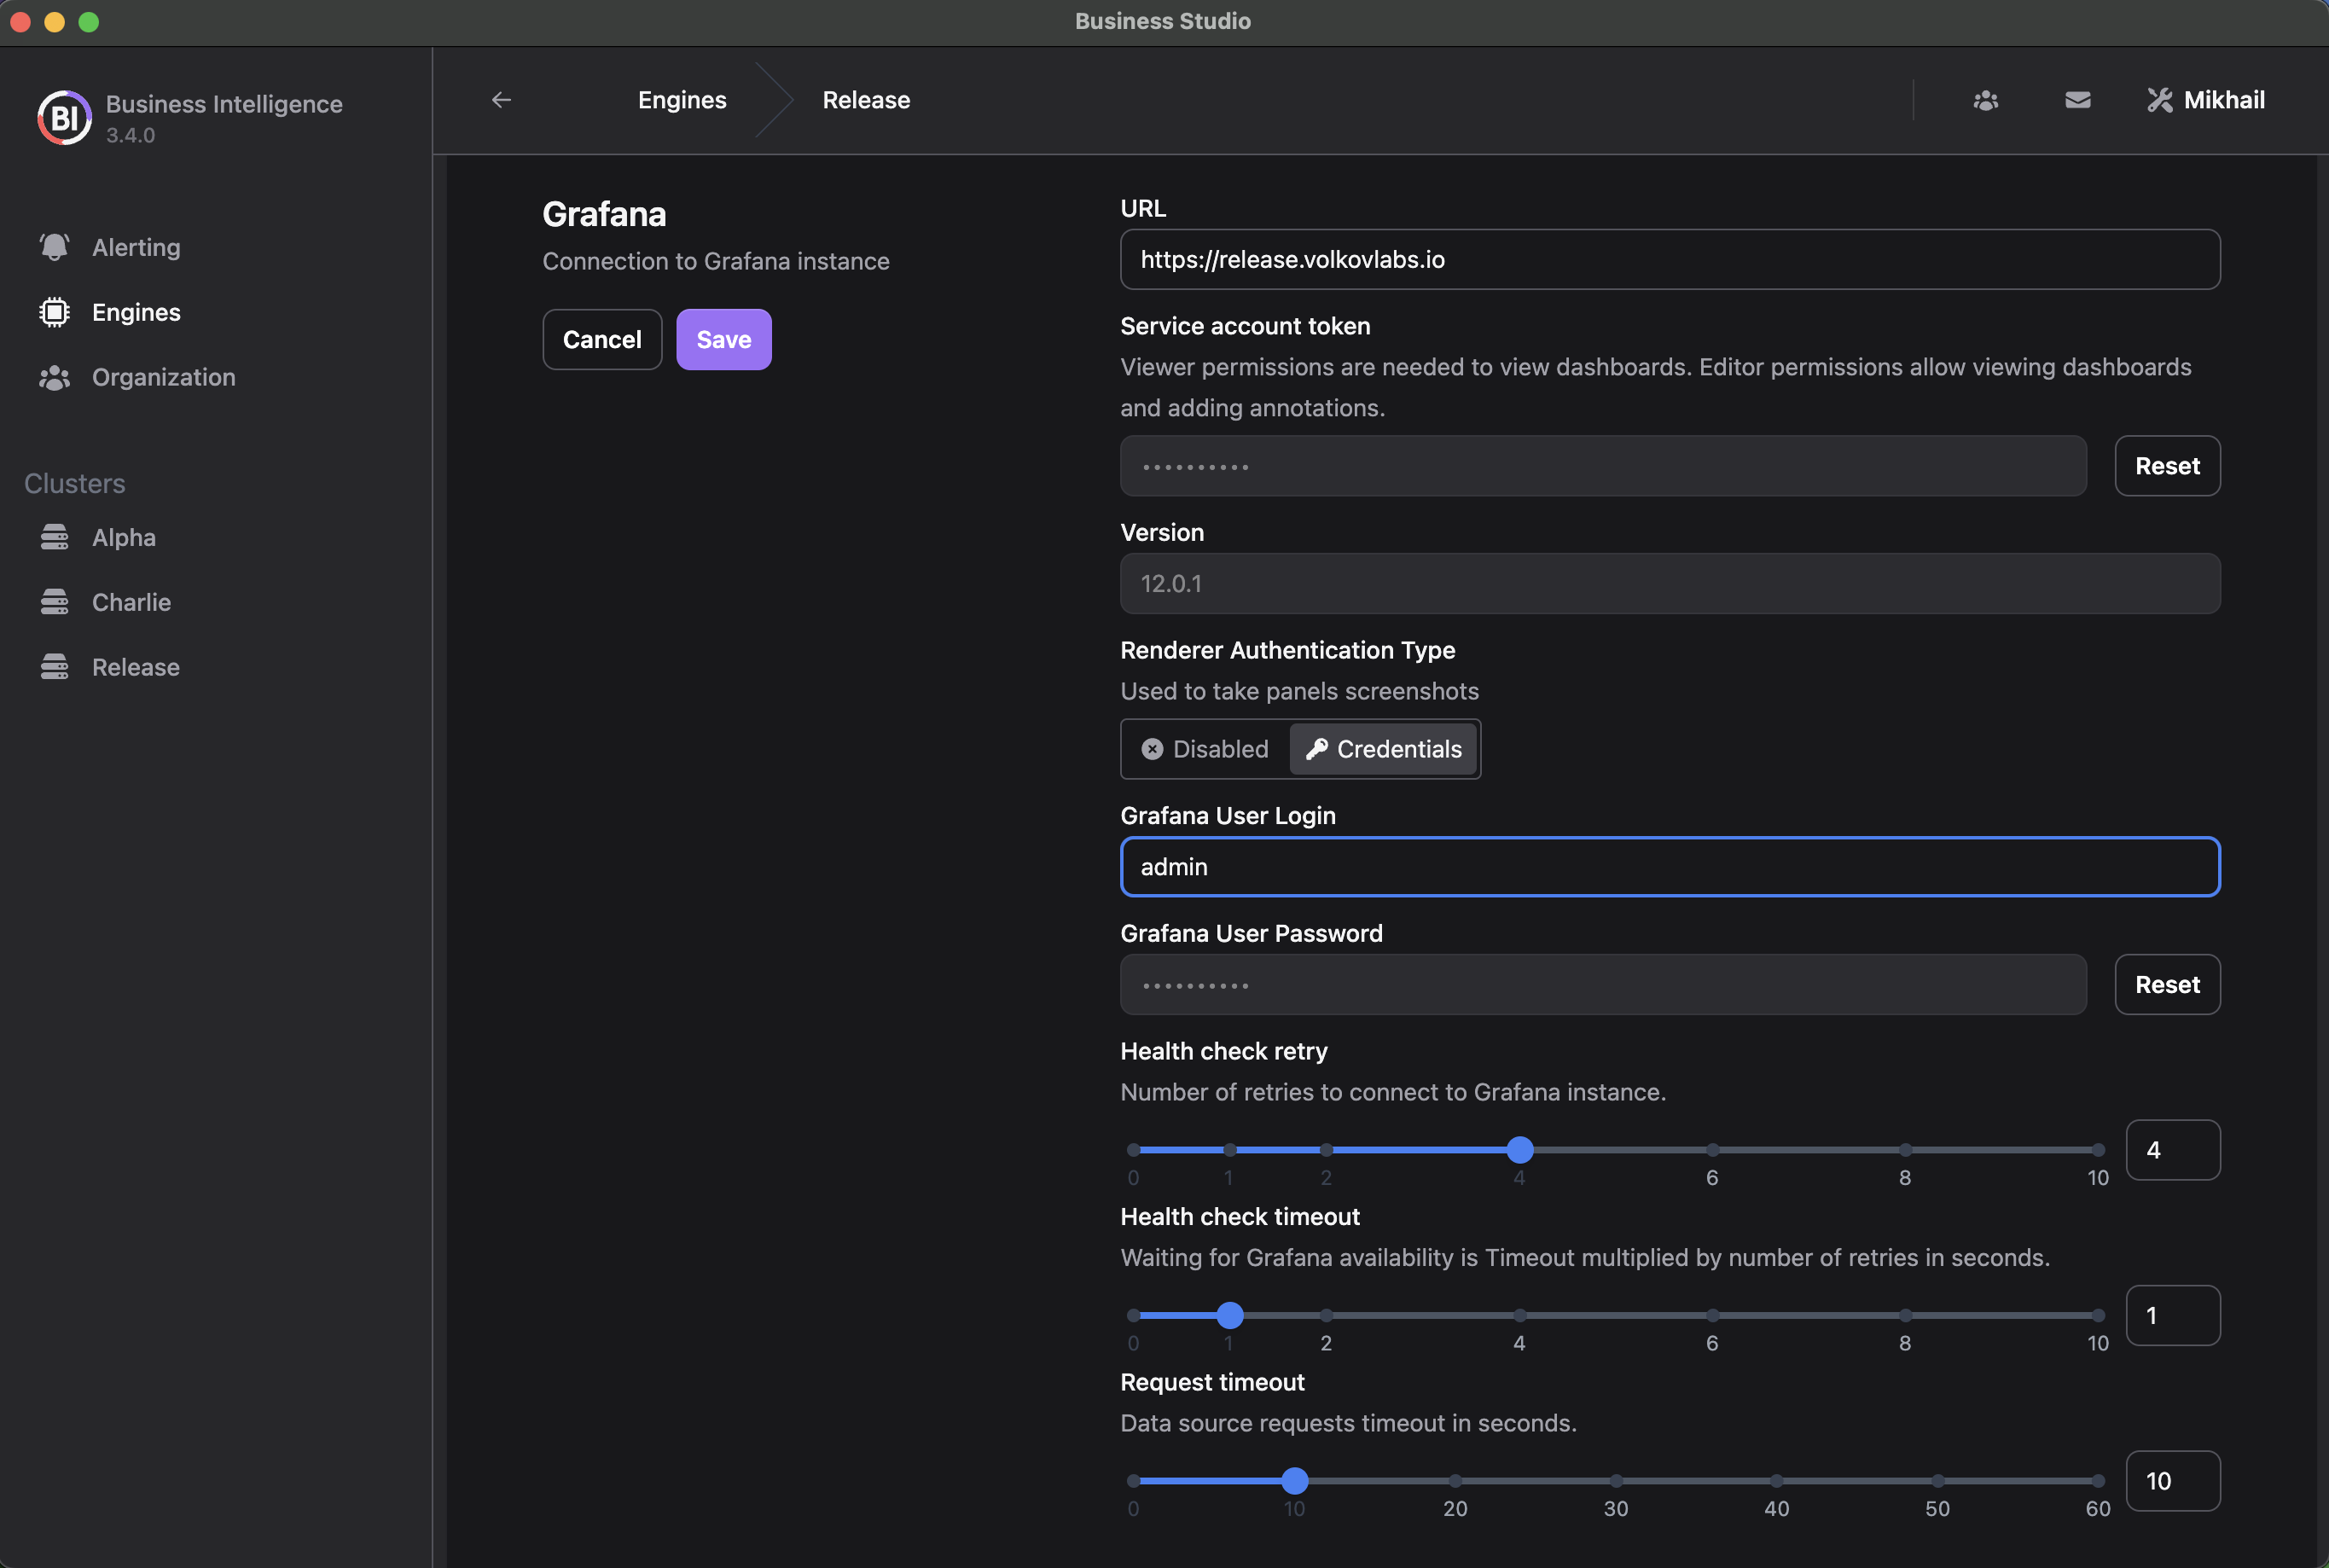Image resolution: width=2329 pixels, height=1568 pixels.
Task: Click the Business Studio window title
Action: coord(1163,21)
